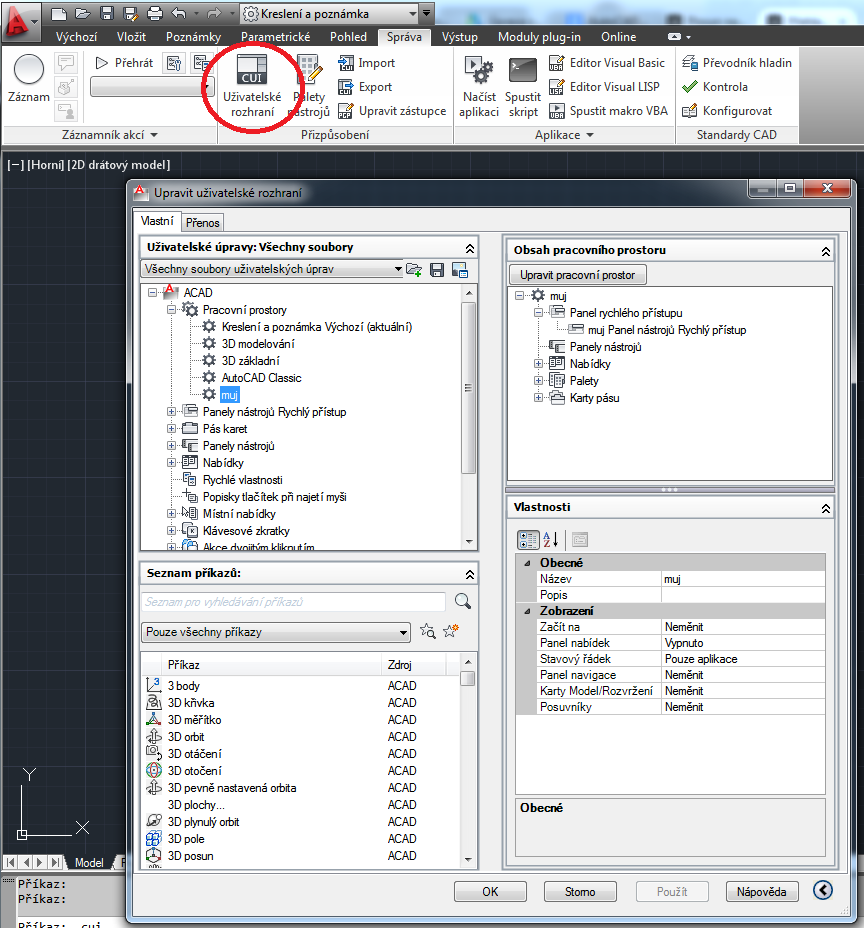Select the AutoCAD Classic workspace in tree
The image size is (864, 928).
click(261, 378)
